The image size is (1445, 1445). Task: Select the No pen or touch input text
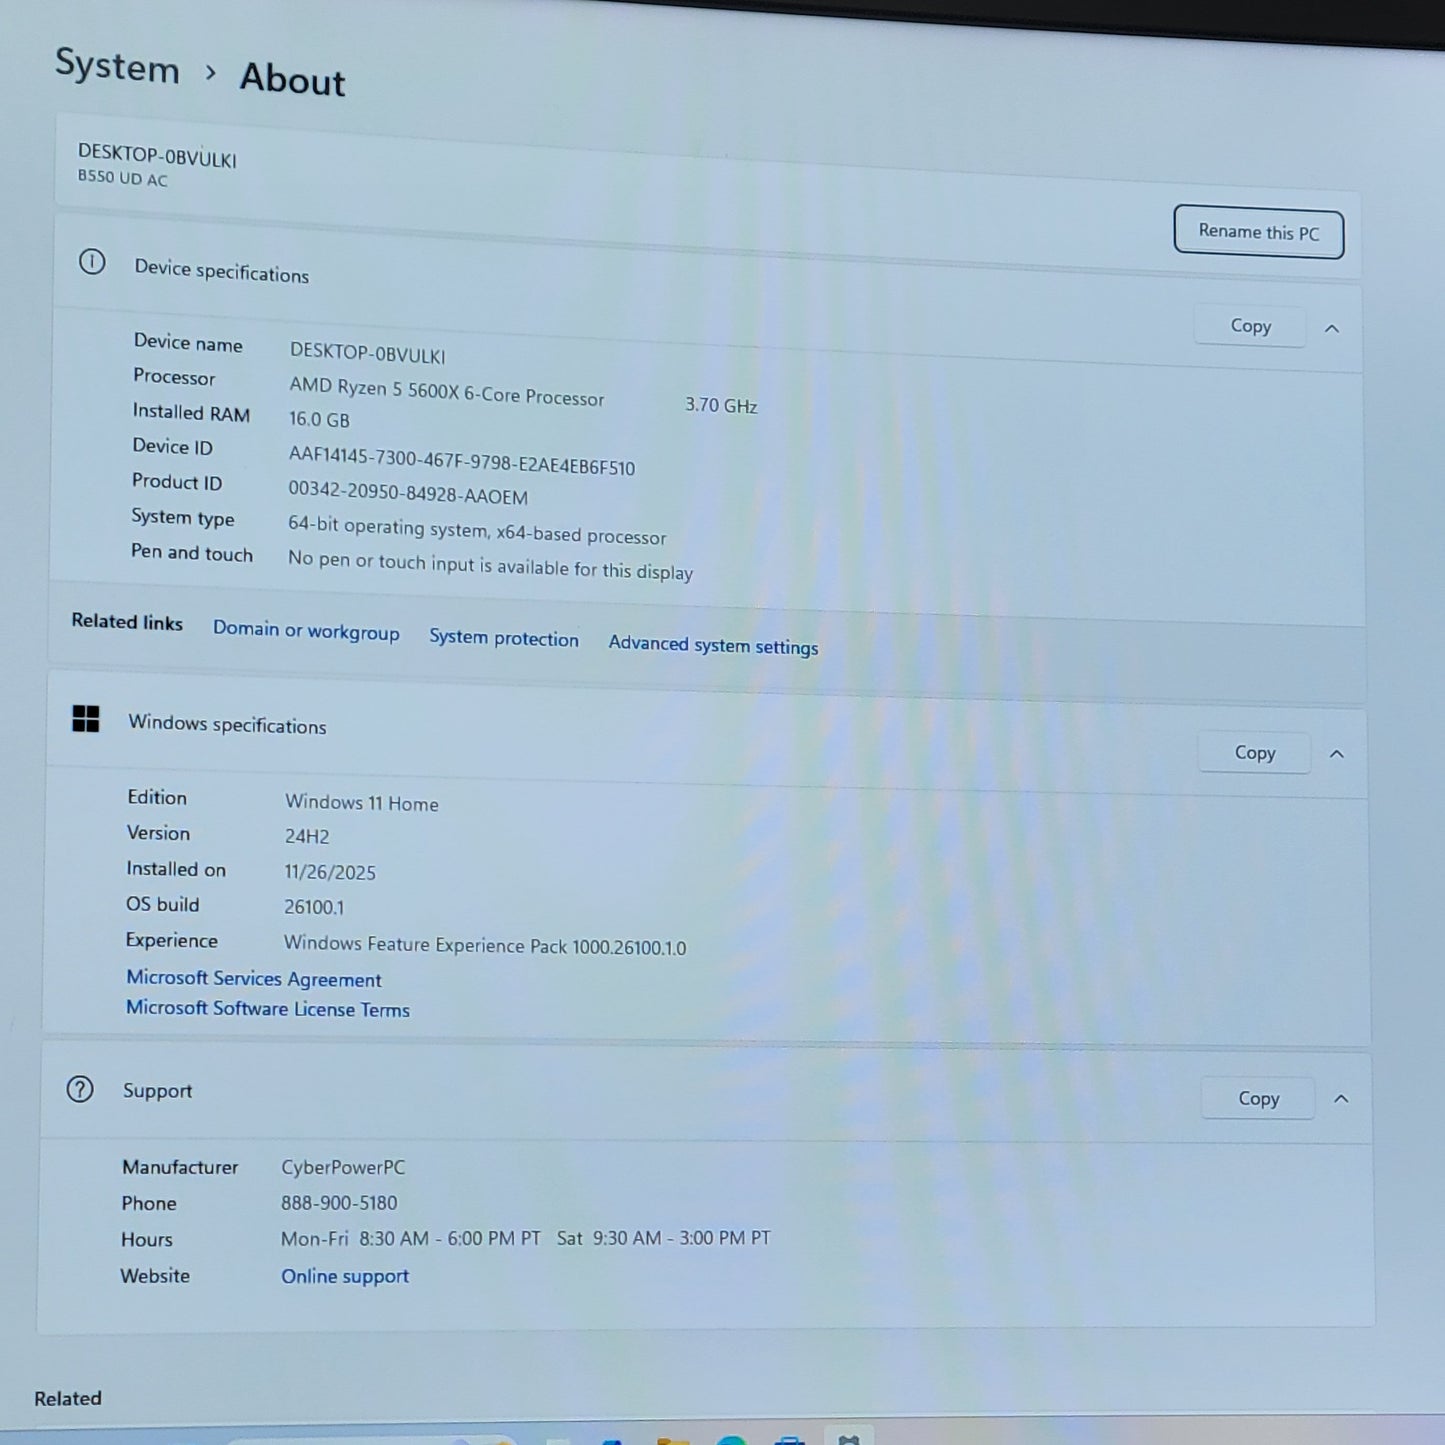490,565
